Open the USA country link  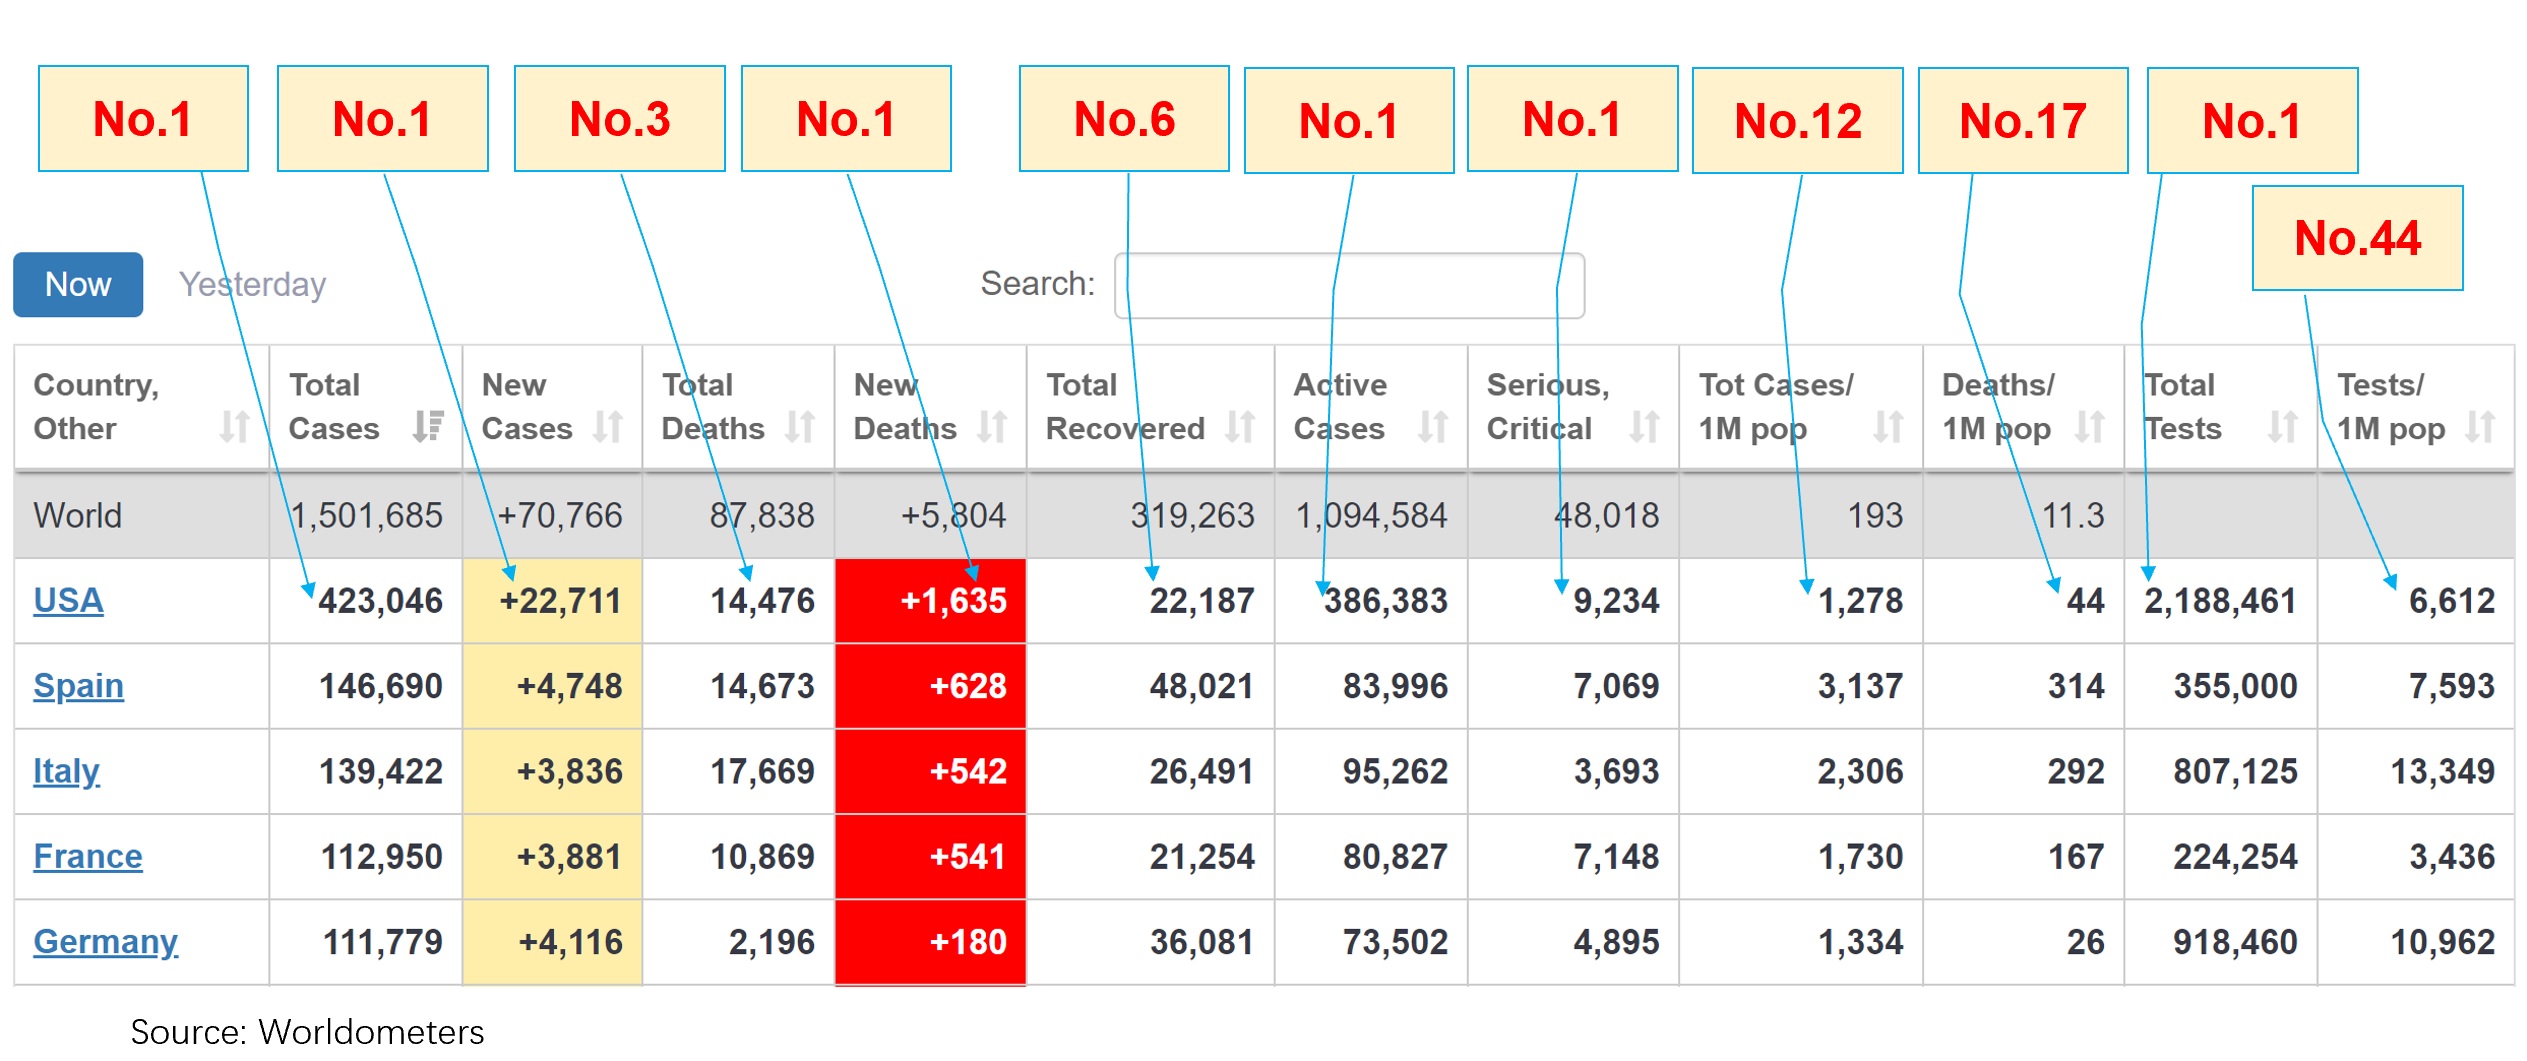[x=68, y=601]
